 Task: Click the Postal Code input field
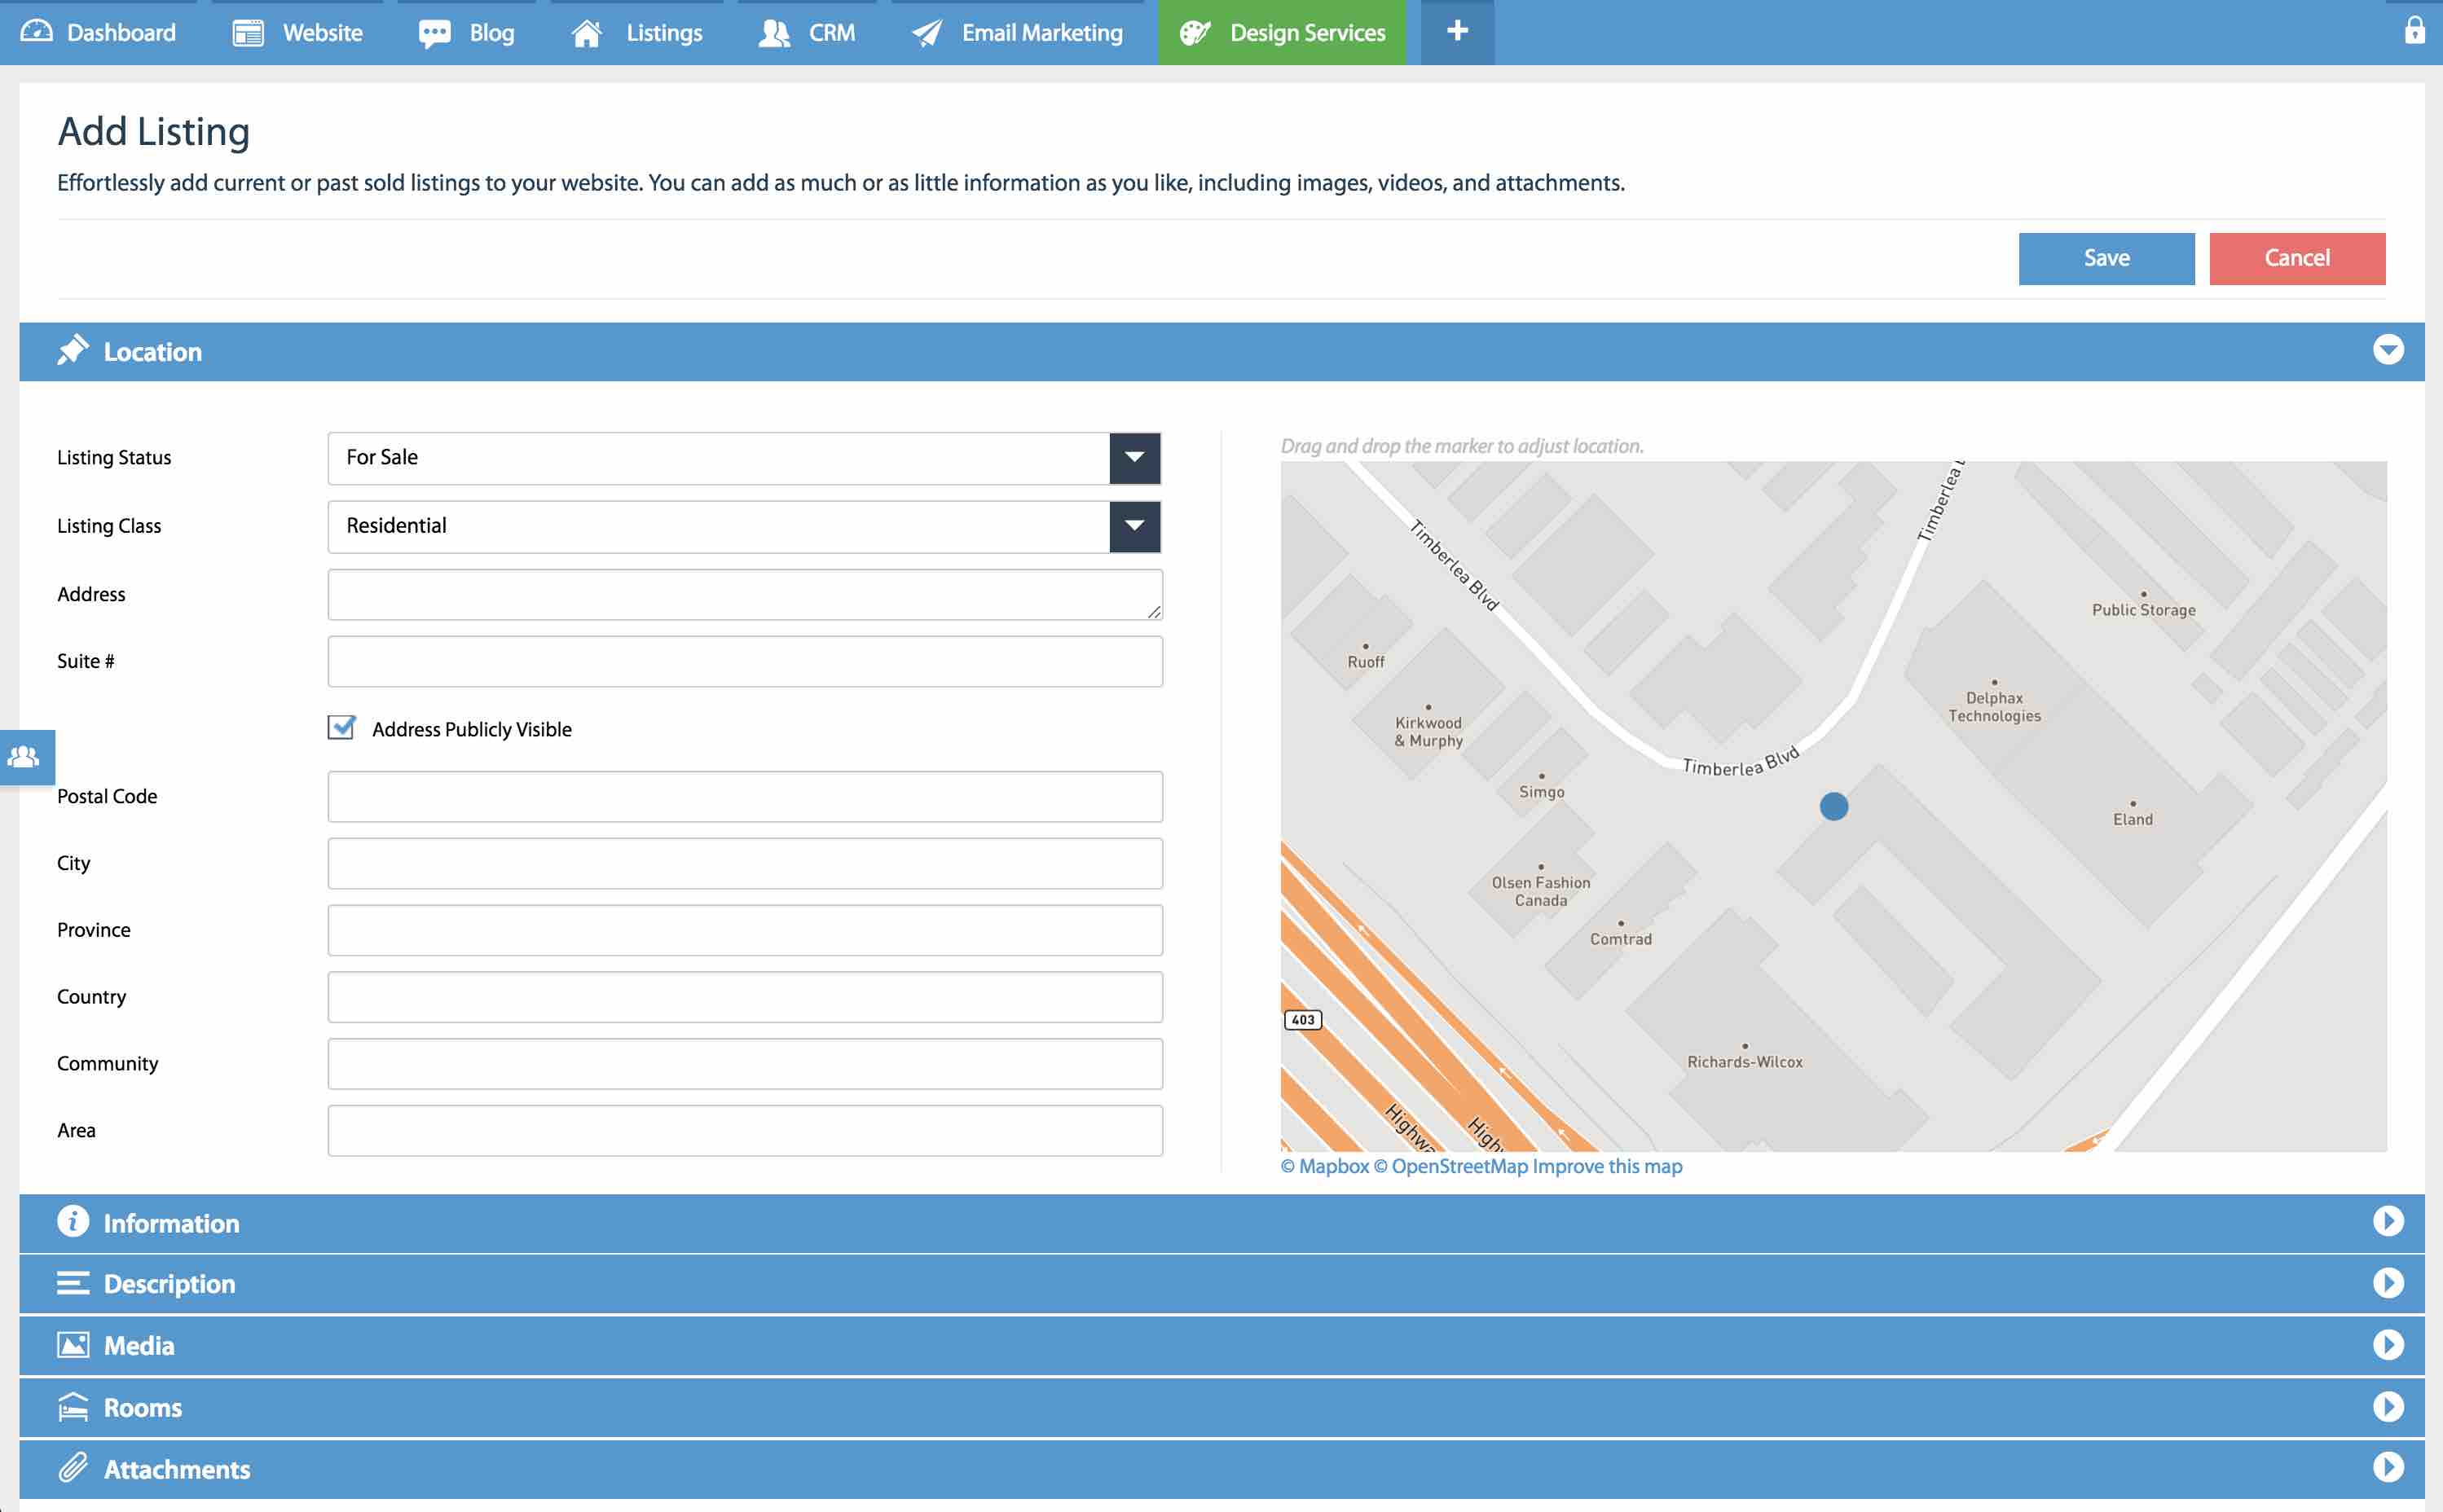744,796
